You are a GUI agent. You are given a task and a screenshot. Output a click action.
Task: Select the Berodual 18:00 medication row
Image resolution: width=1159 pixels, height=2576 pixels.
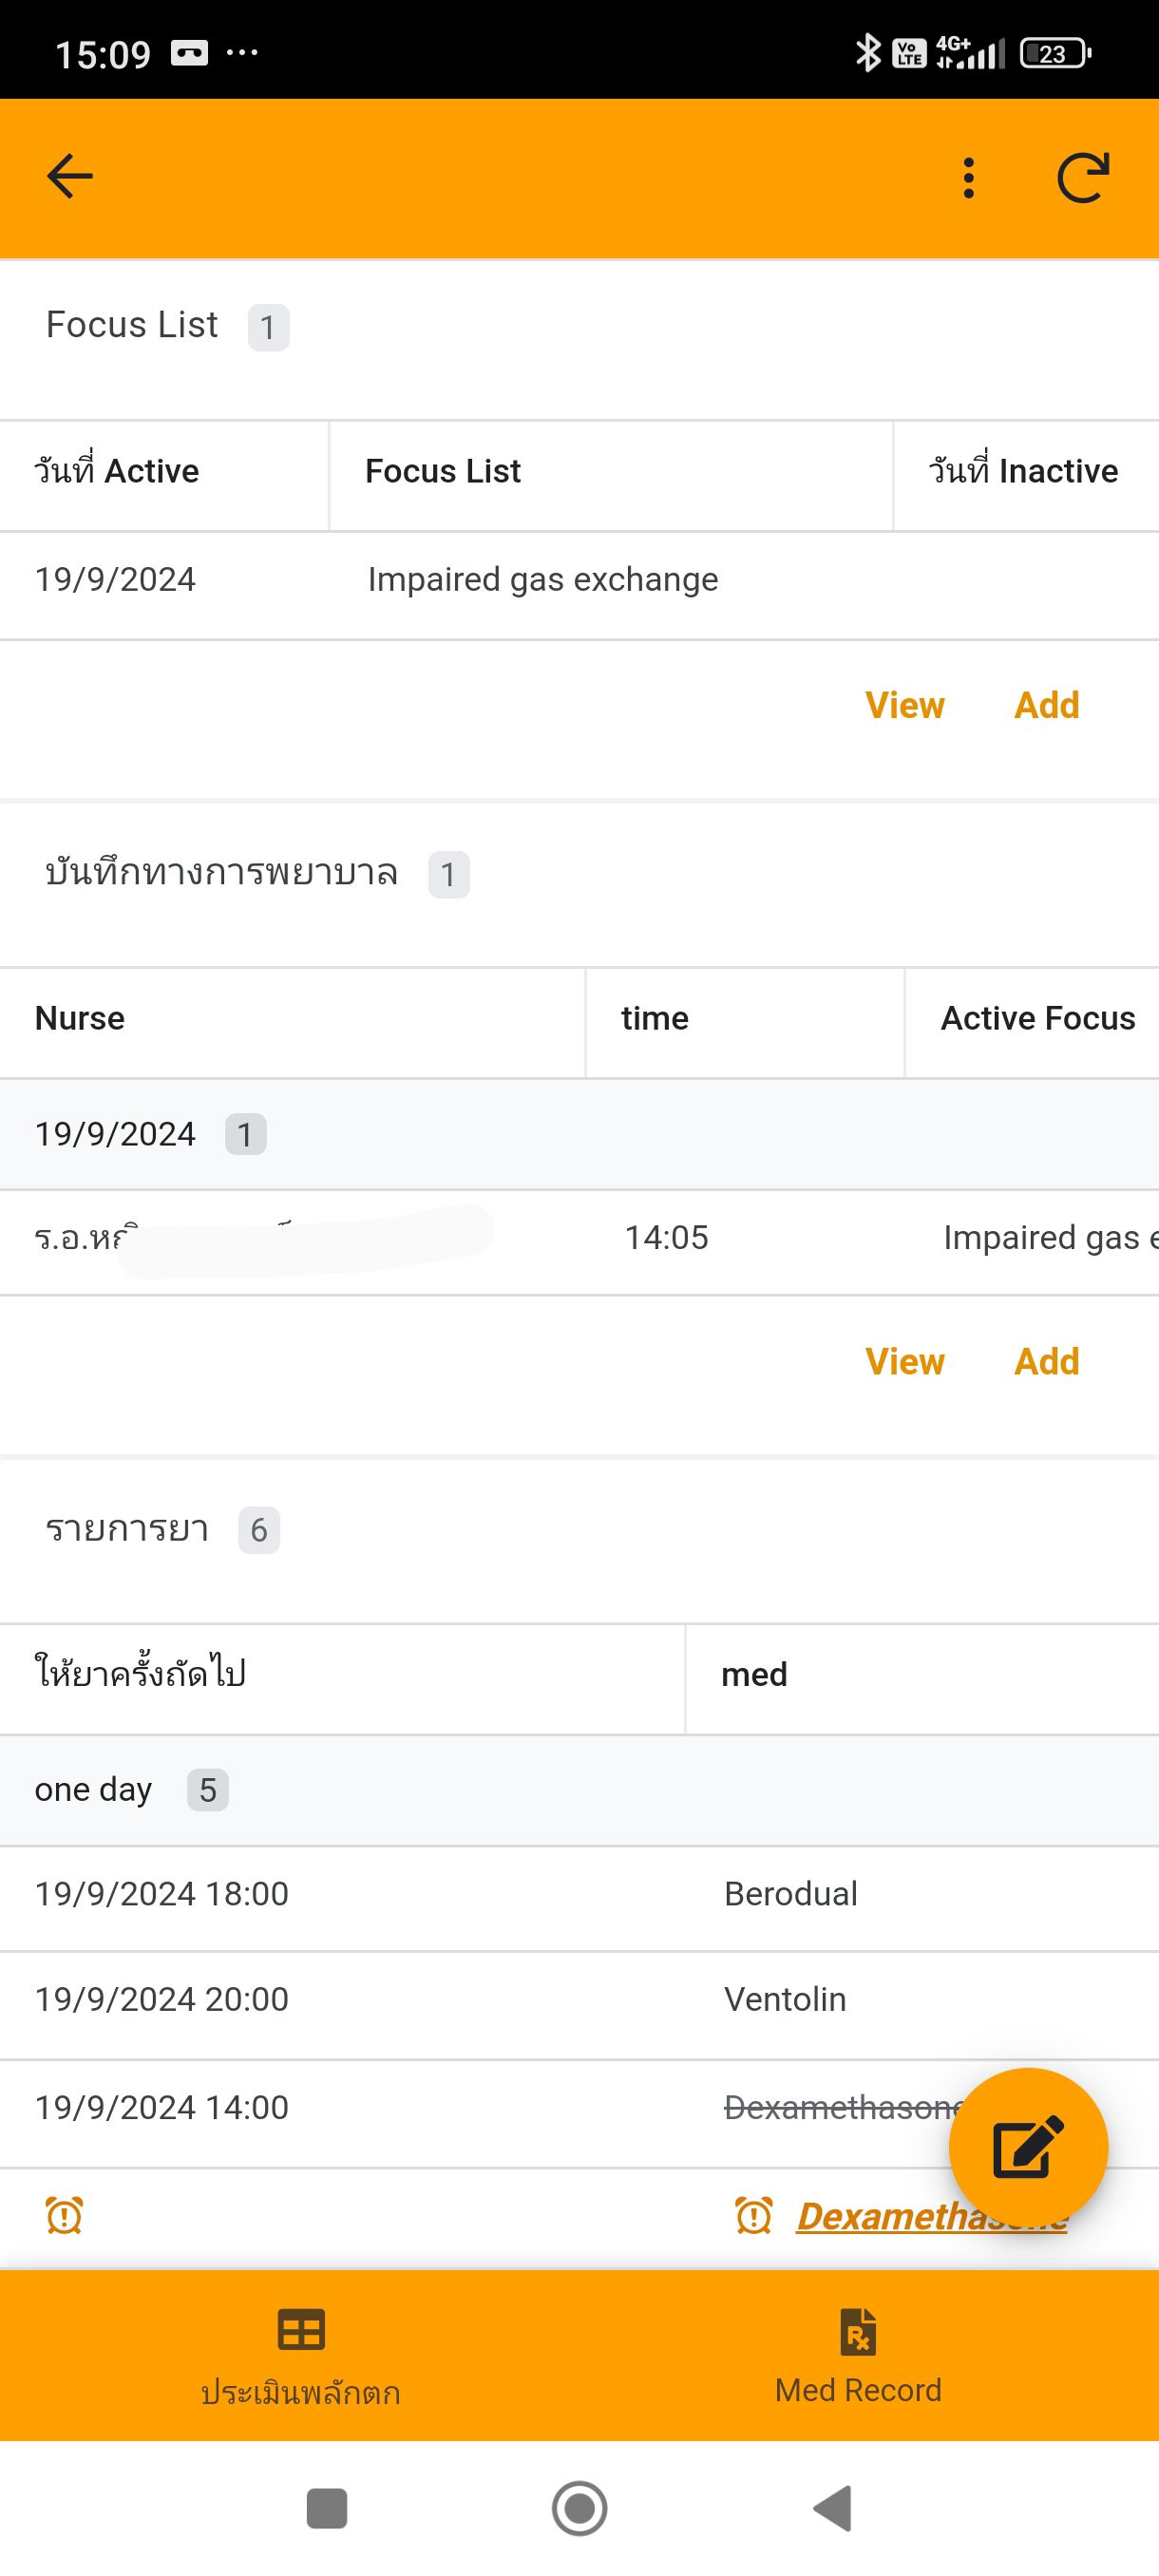(579, 1894)
